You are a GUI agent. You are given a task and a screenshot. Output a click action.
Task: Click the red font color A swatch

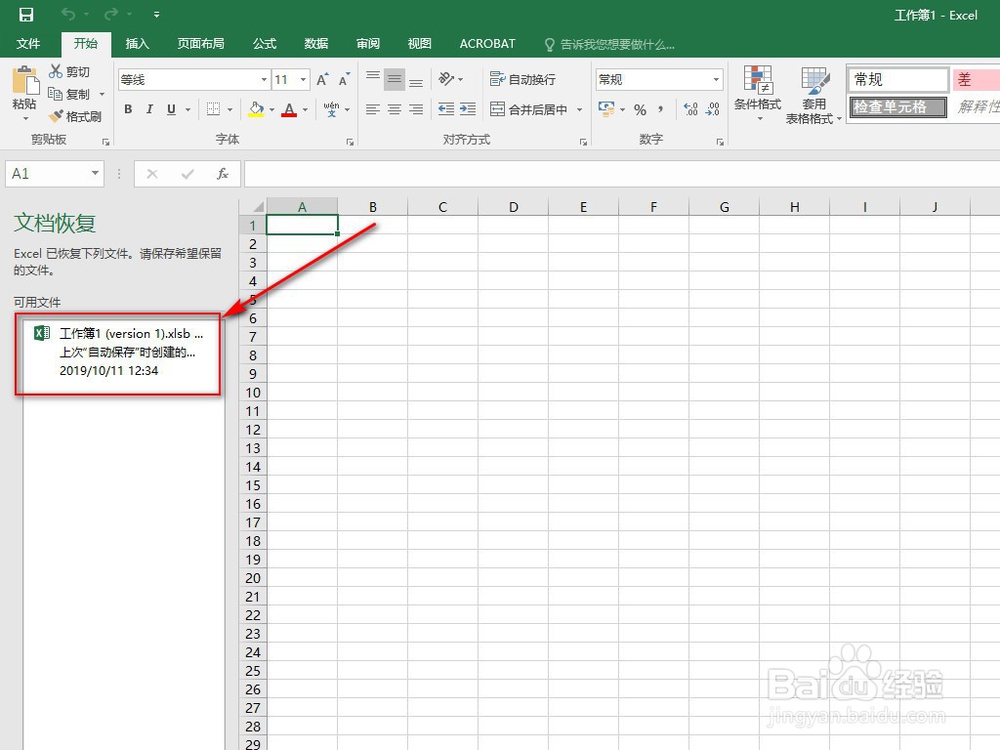pos(289,109)
